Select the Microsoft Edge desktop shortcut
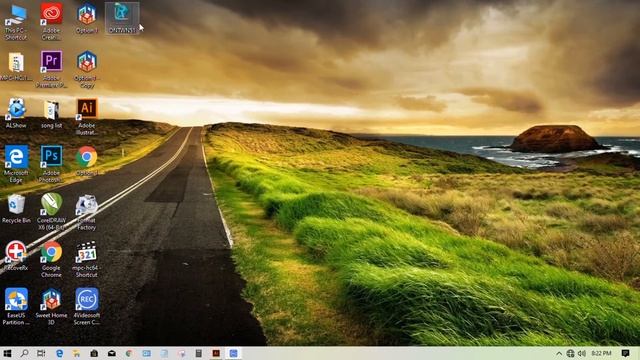 (x=16, y=164)
